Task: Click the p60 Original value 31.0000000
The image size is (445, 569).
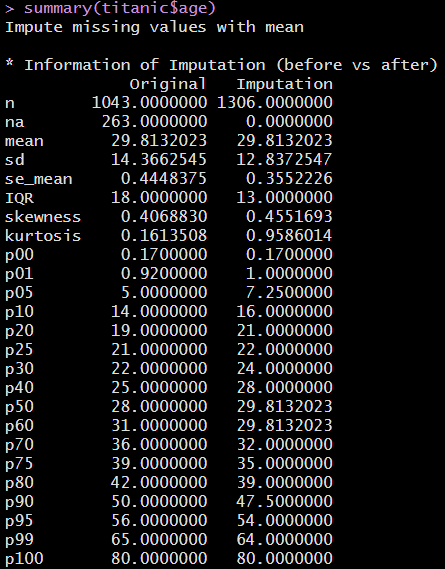Action: point(159,425)
